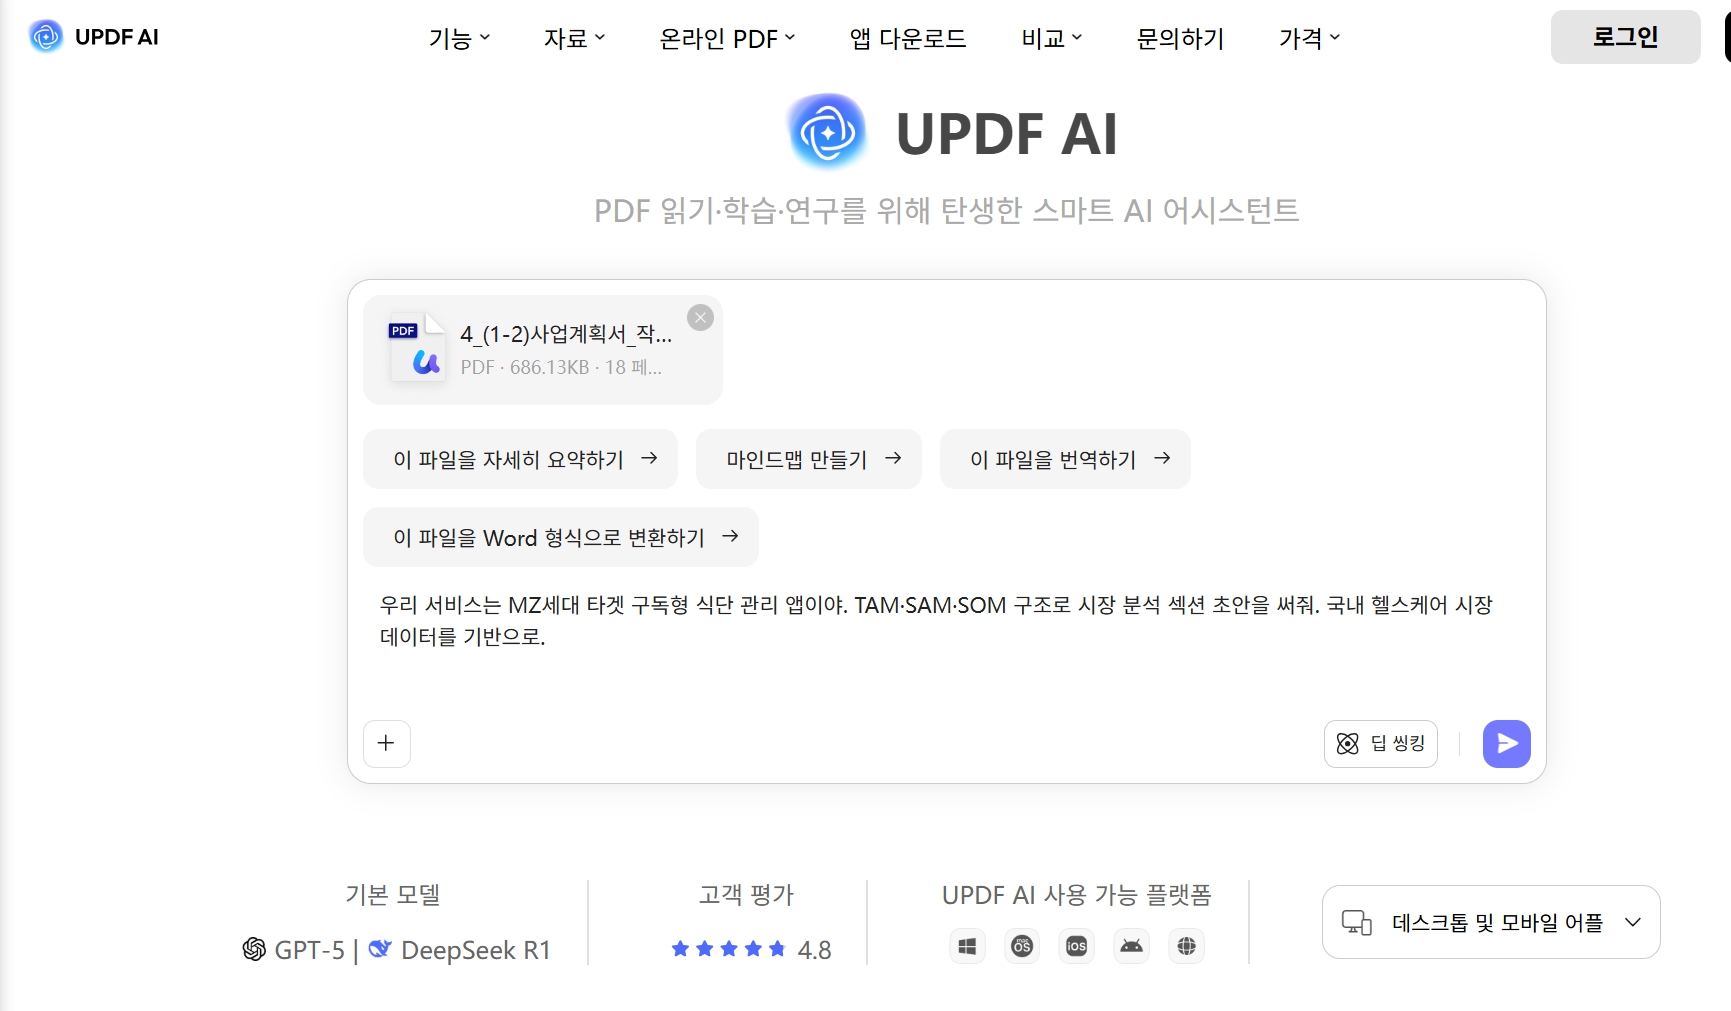Click the 기본 모델 heading
The width and height of the screenshot is (1731, 1011).
(x=393, y=894)
